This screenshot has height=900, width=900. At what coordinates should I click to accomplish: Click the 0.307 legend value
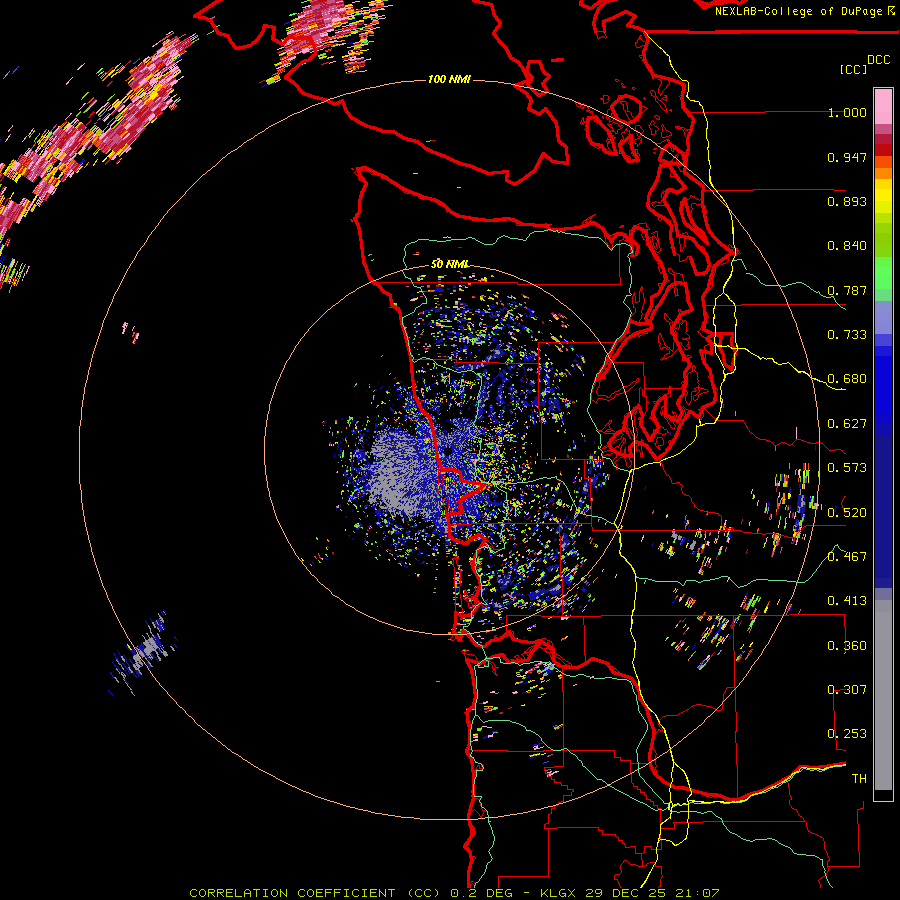click(847, 689)
